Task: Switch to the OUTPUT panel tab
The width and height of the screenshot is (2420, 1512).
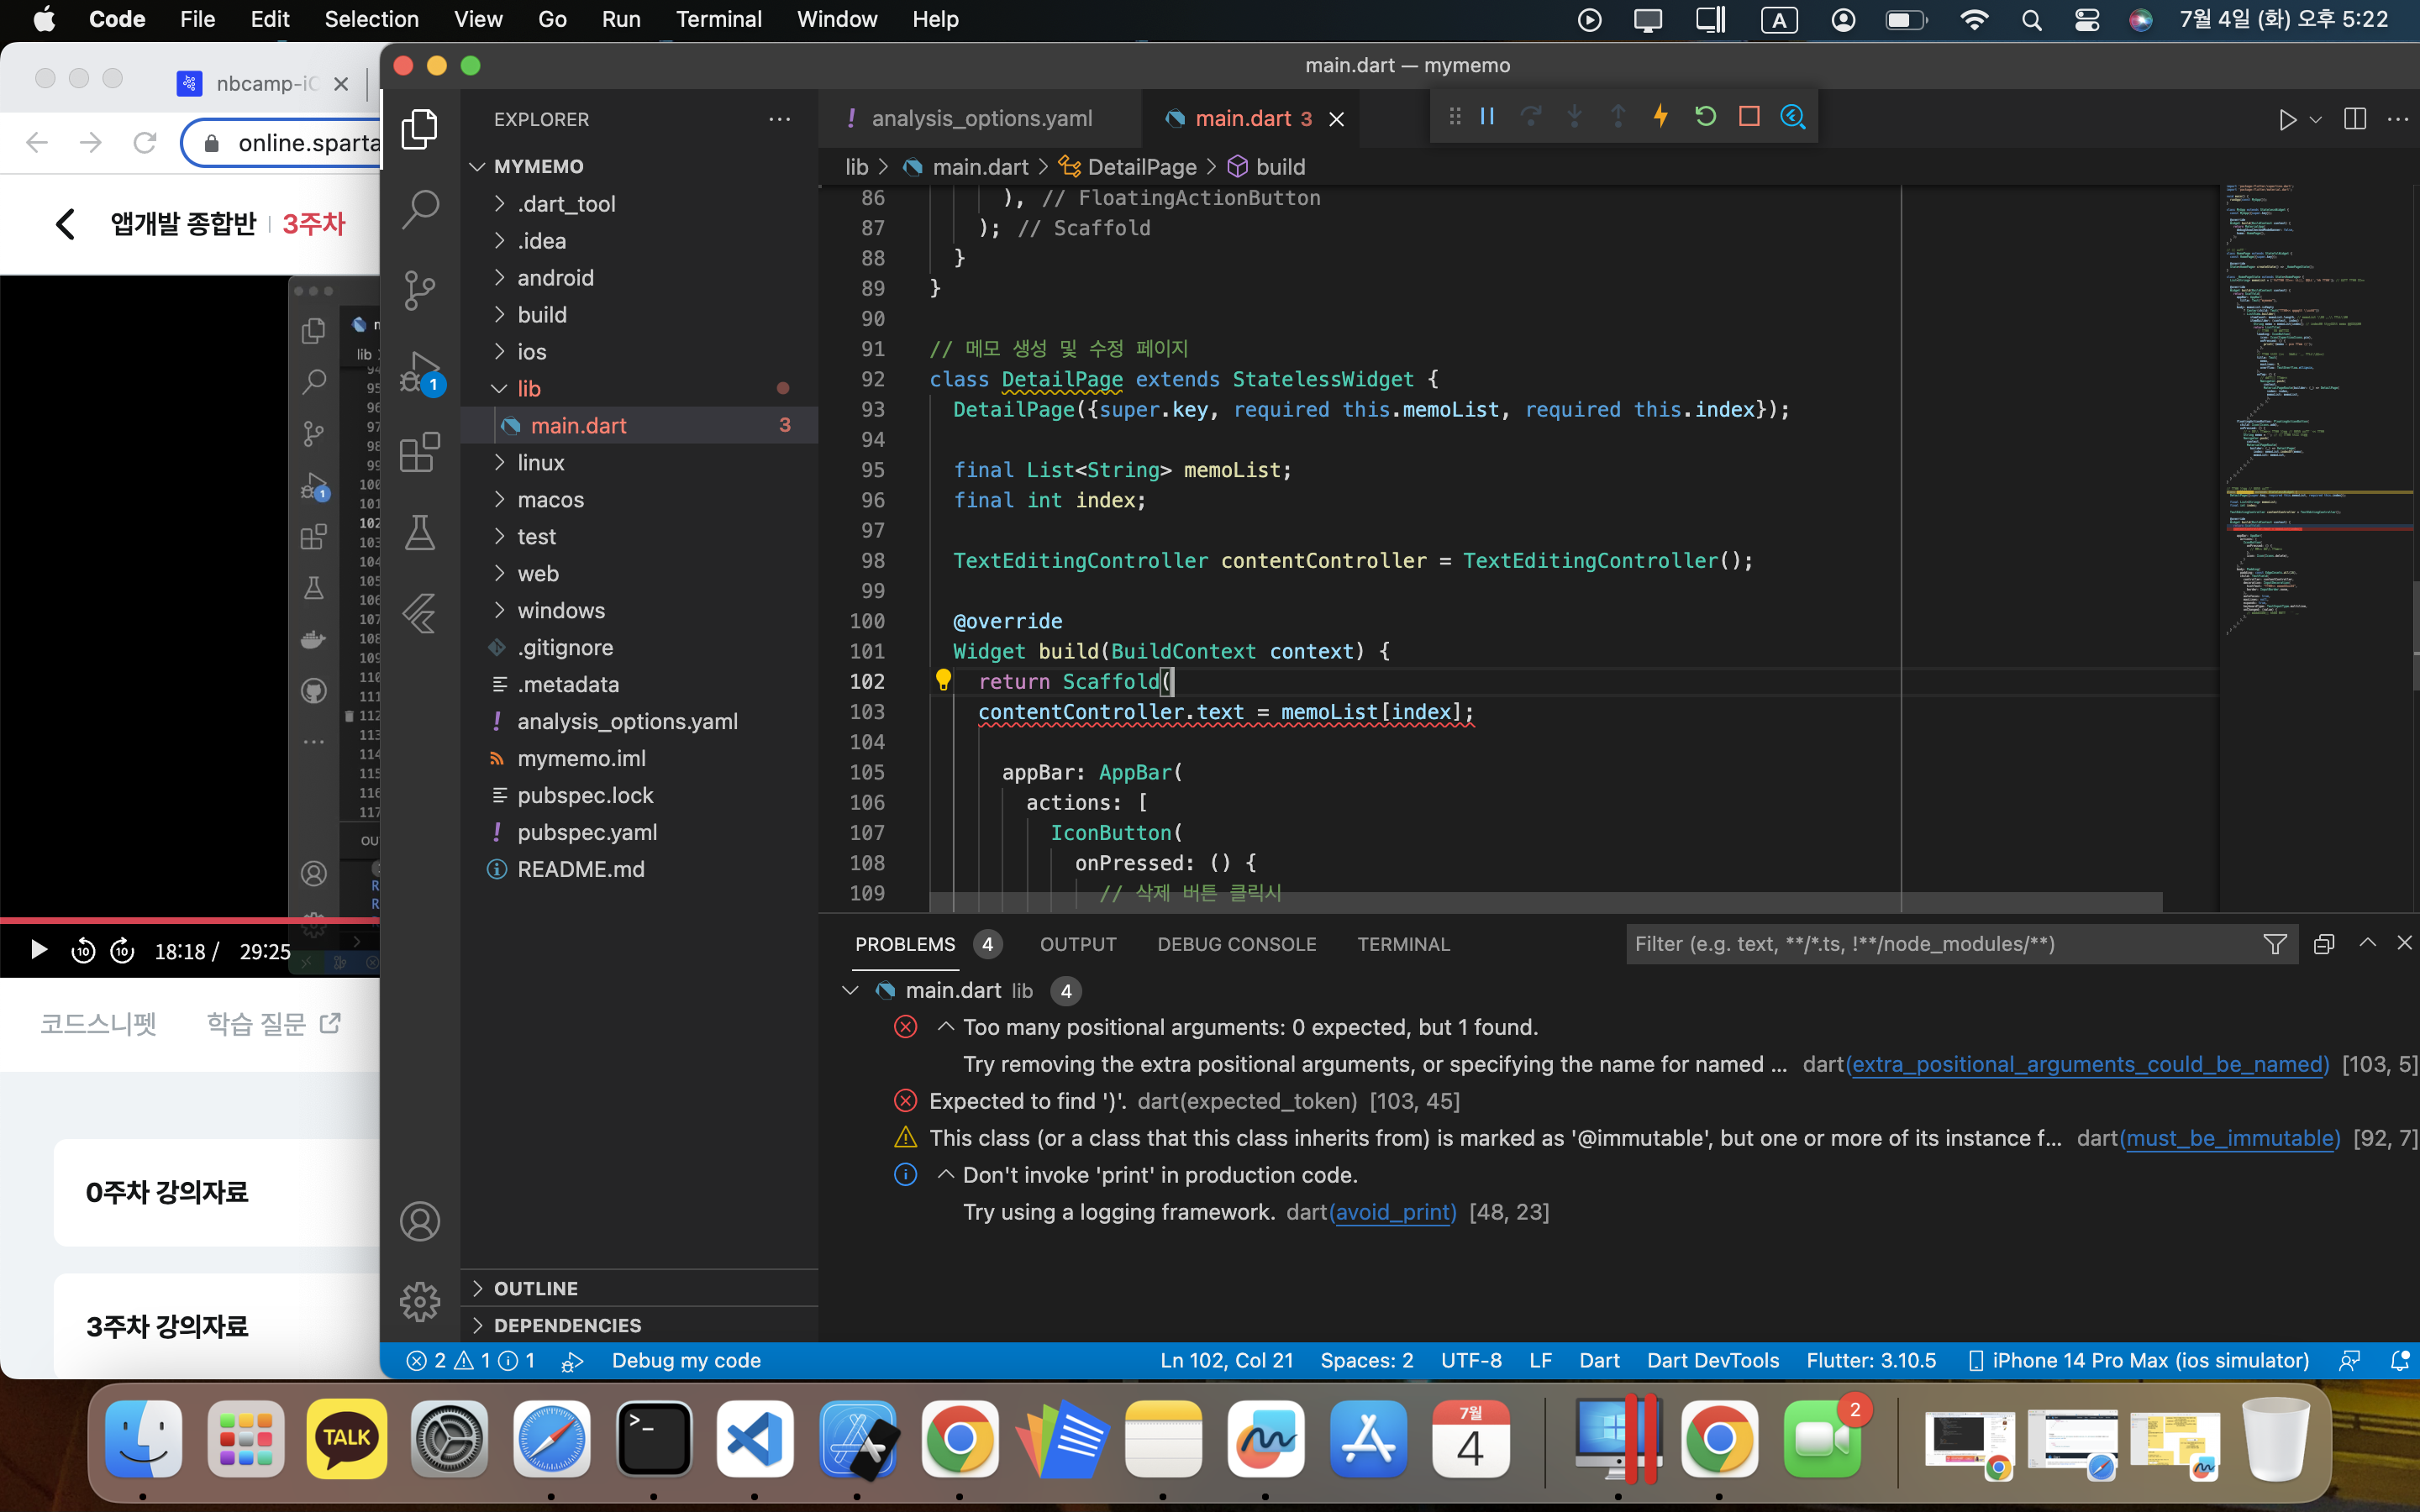Action: point(1078,944)
